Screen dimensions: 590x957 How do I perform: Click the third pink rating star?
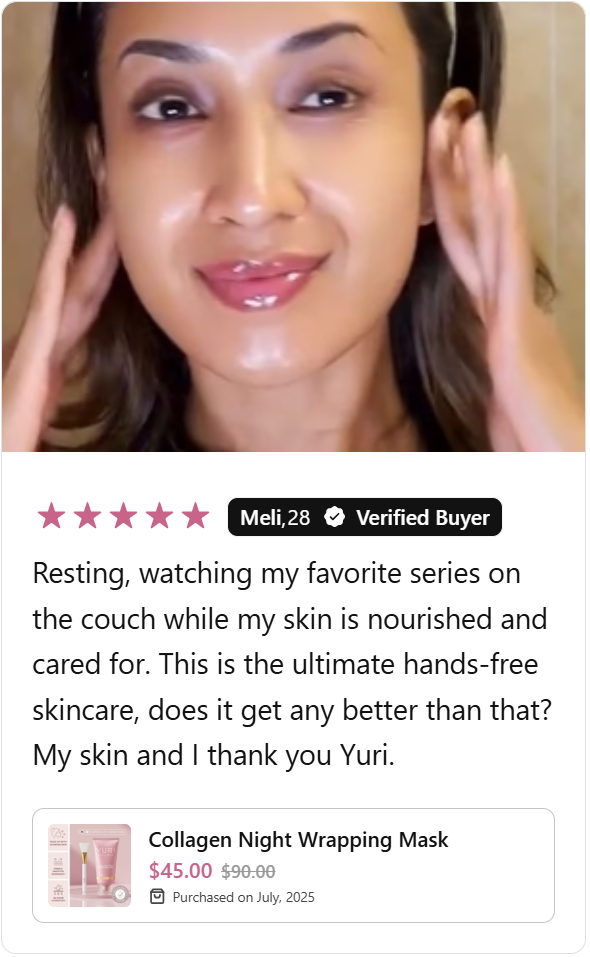(123, 516)
